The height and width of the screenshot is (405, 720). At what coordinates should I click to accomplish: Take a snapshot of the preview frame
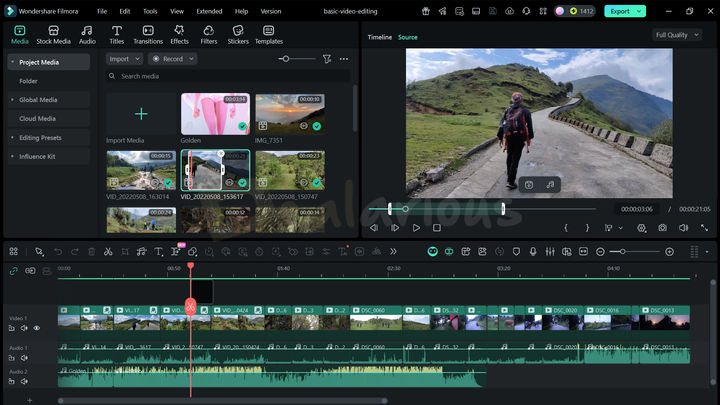pyautogui.click(x=662, y=228)
